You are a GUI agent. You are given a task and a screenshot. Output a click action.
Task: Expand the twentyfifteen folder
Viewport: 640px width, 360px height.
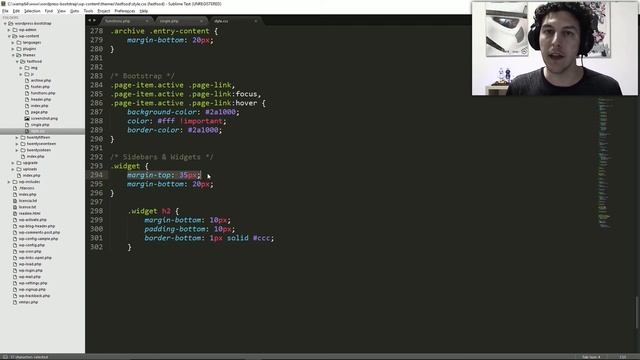(x=17, y=138)
